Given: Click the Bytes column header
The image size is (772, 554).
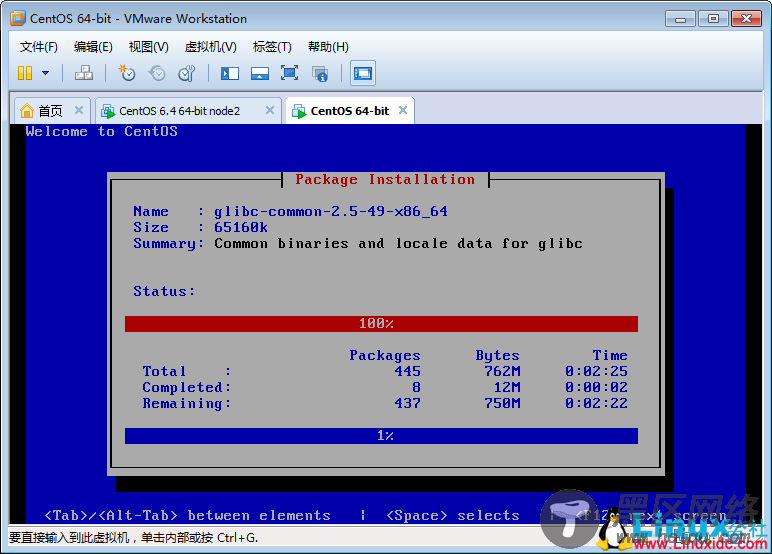Looking at the screenshot, I should pos(497,356).
